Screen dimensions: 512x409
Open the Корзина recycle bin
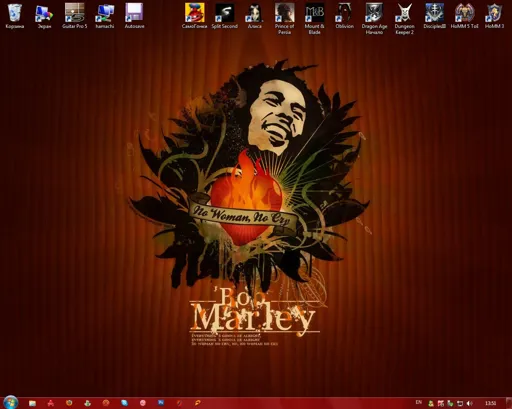[x=15, y=16]
